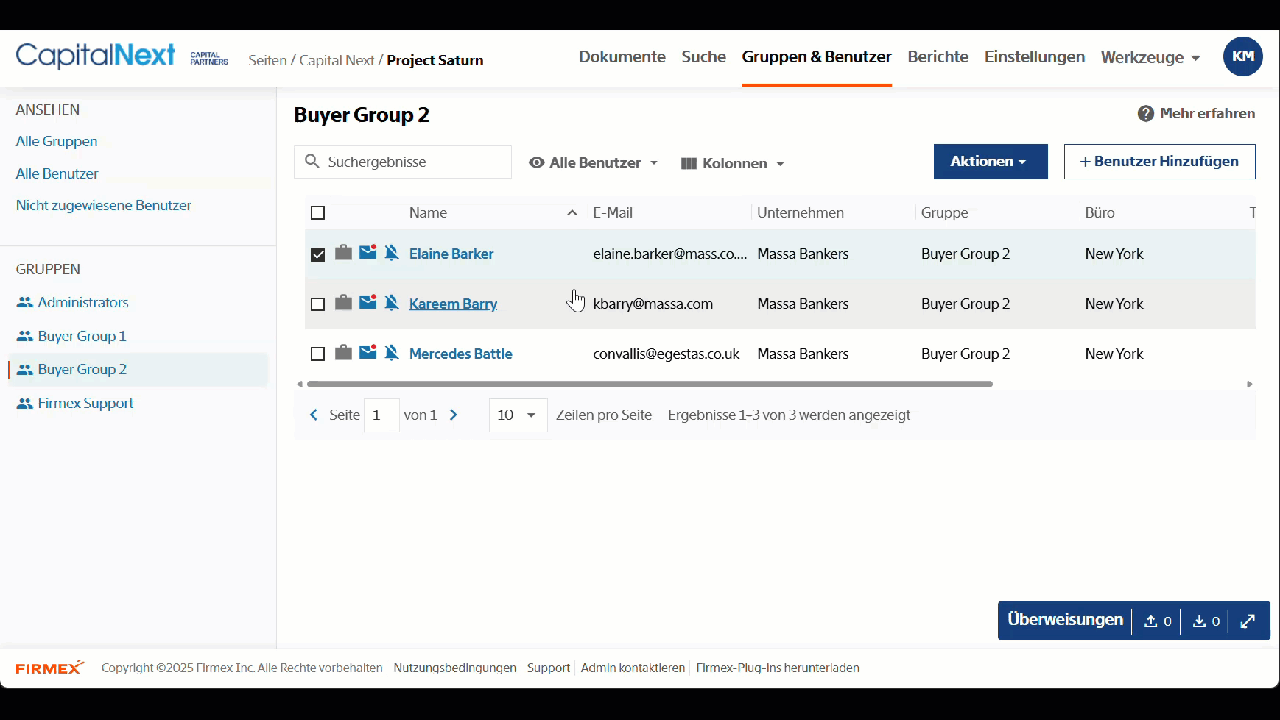Open the Aktionen dropdown button
This screenshot has width=1280, height=720.
click(x=991, y=161)
